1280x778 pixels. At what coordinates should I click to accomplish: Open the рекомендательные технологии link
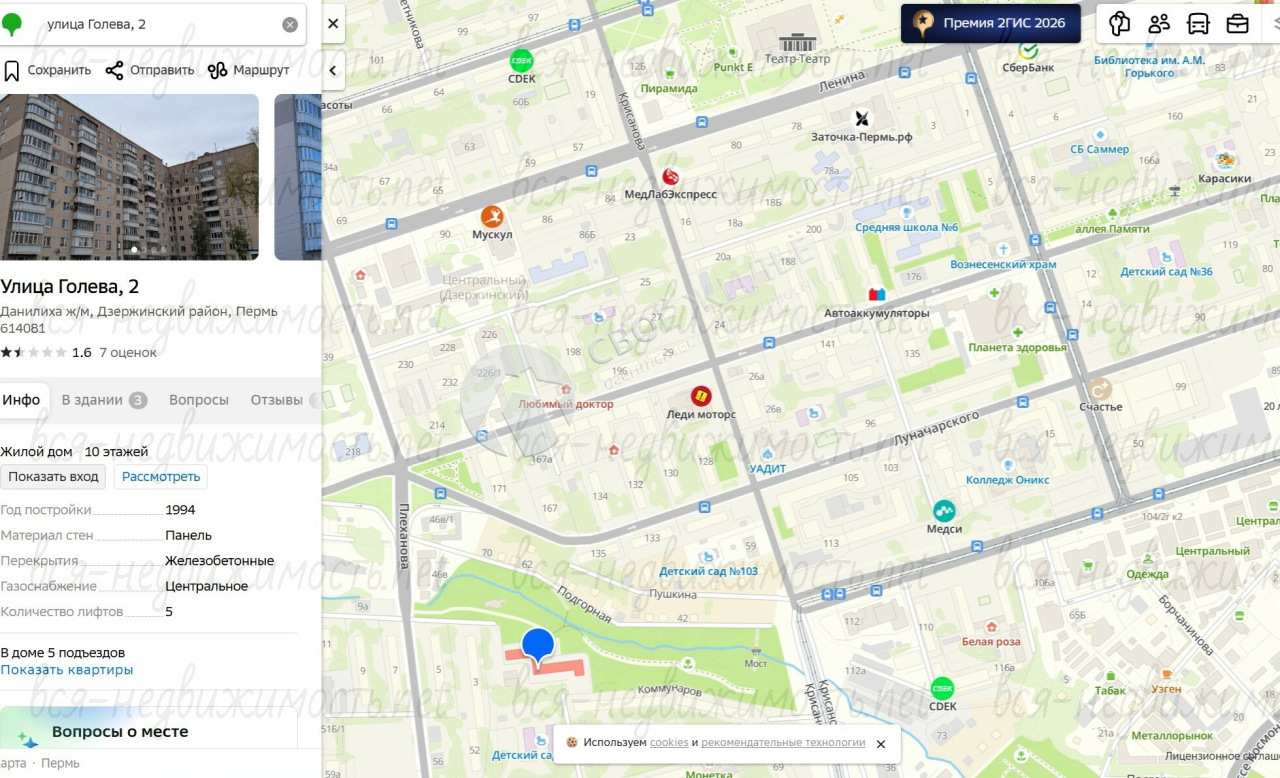[x=783, y=743]
